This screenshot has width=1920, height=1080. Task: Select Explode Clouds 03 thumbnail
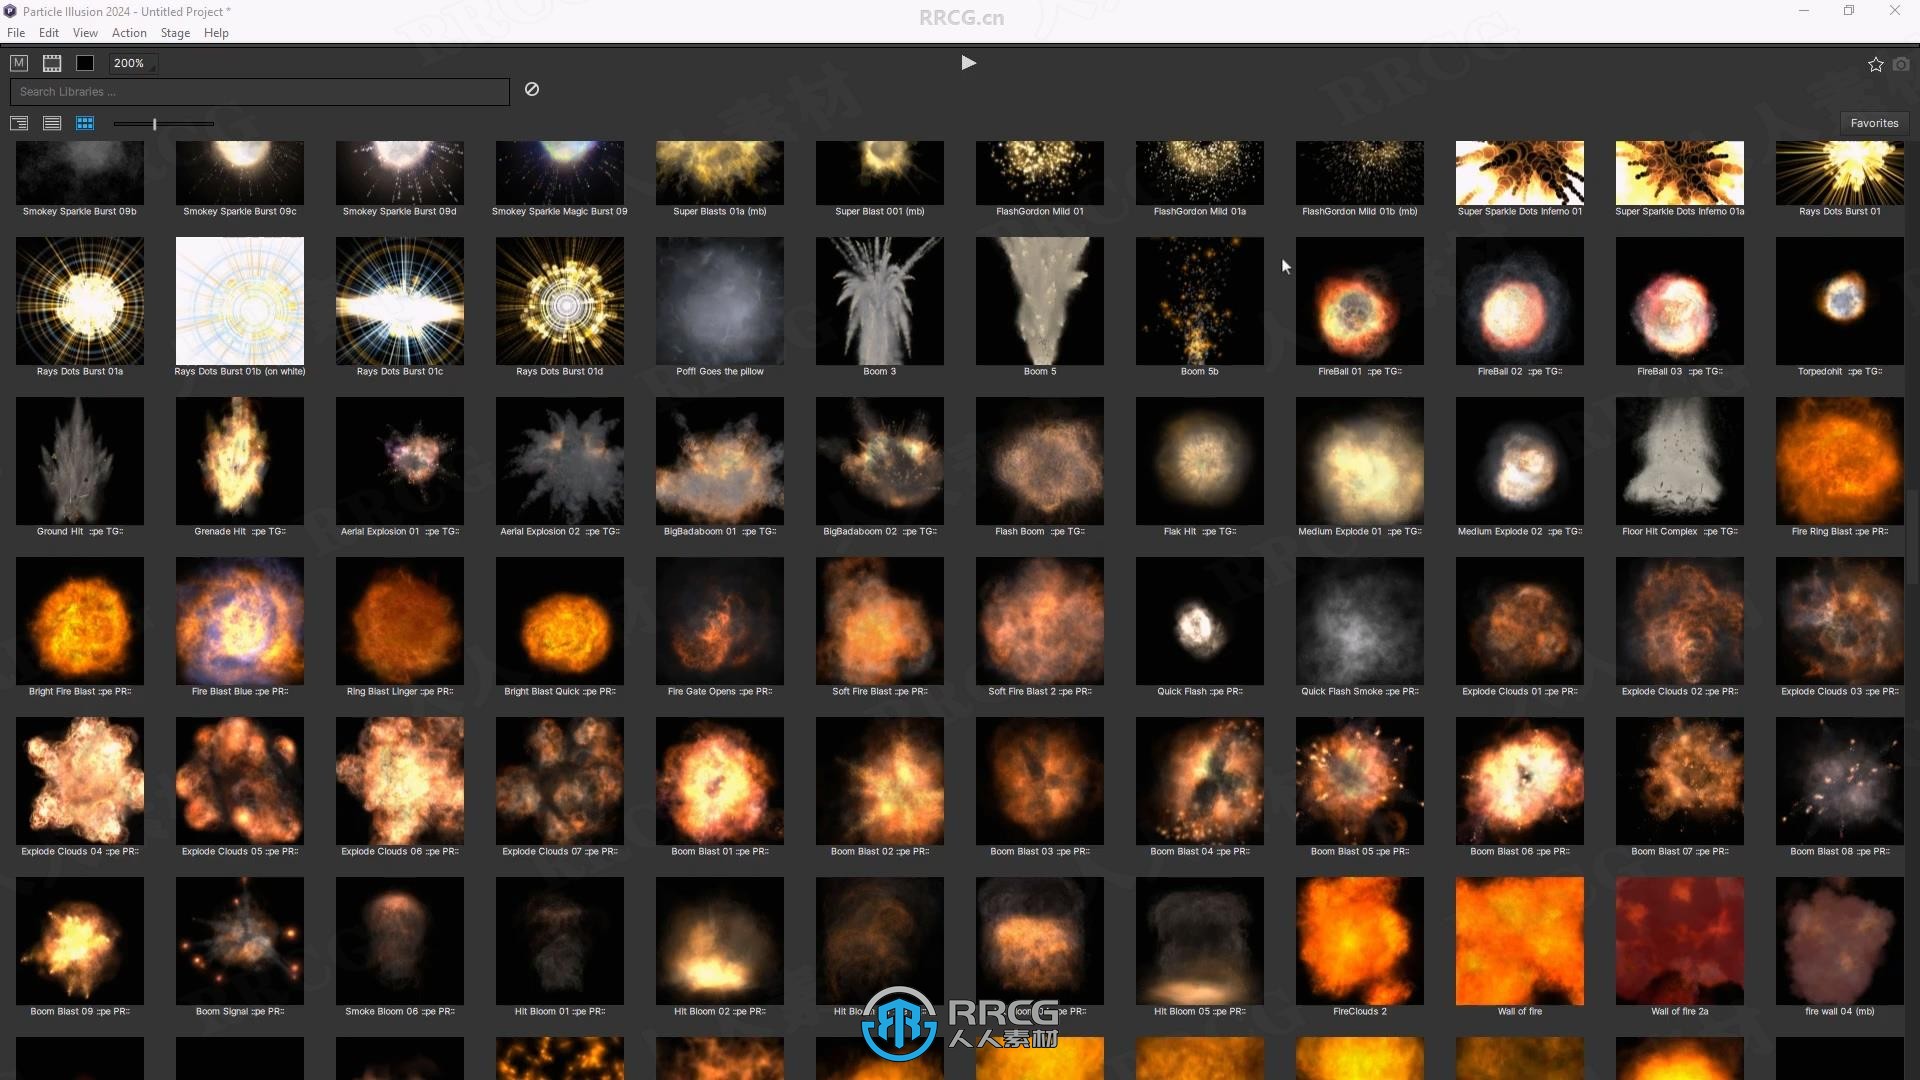(1840, 621)
